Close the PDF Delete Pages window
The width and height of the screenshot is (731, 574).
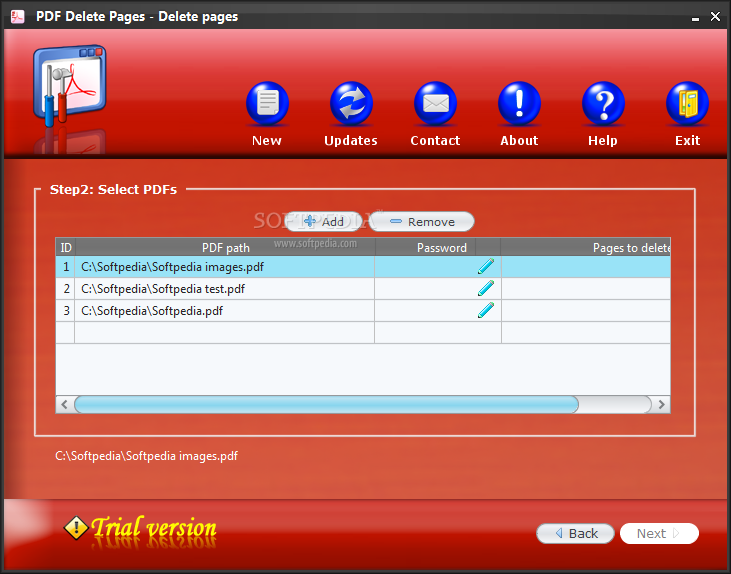(715, 17)
